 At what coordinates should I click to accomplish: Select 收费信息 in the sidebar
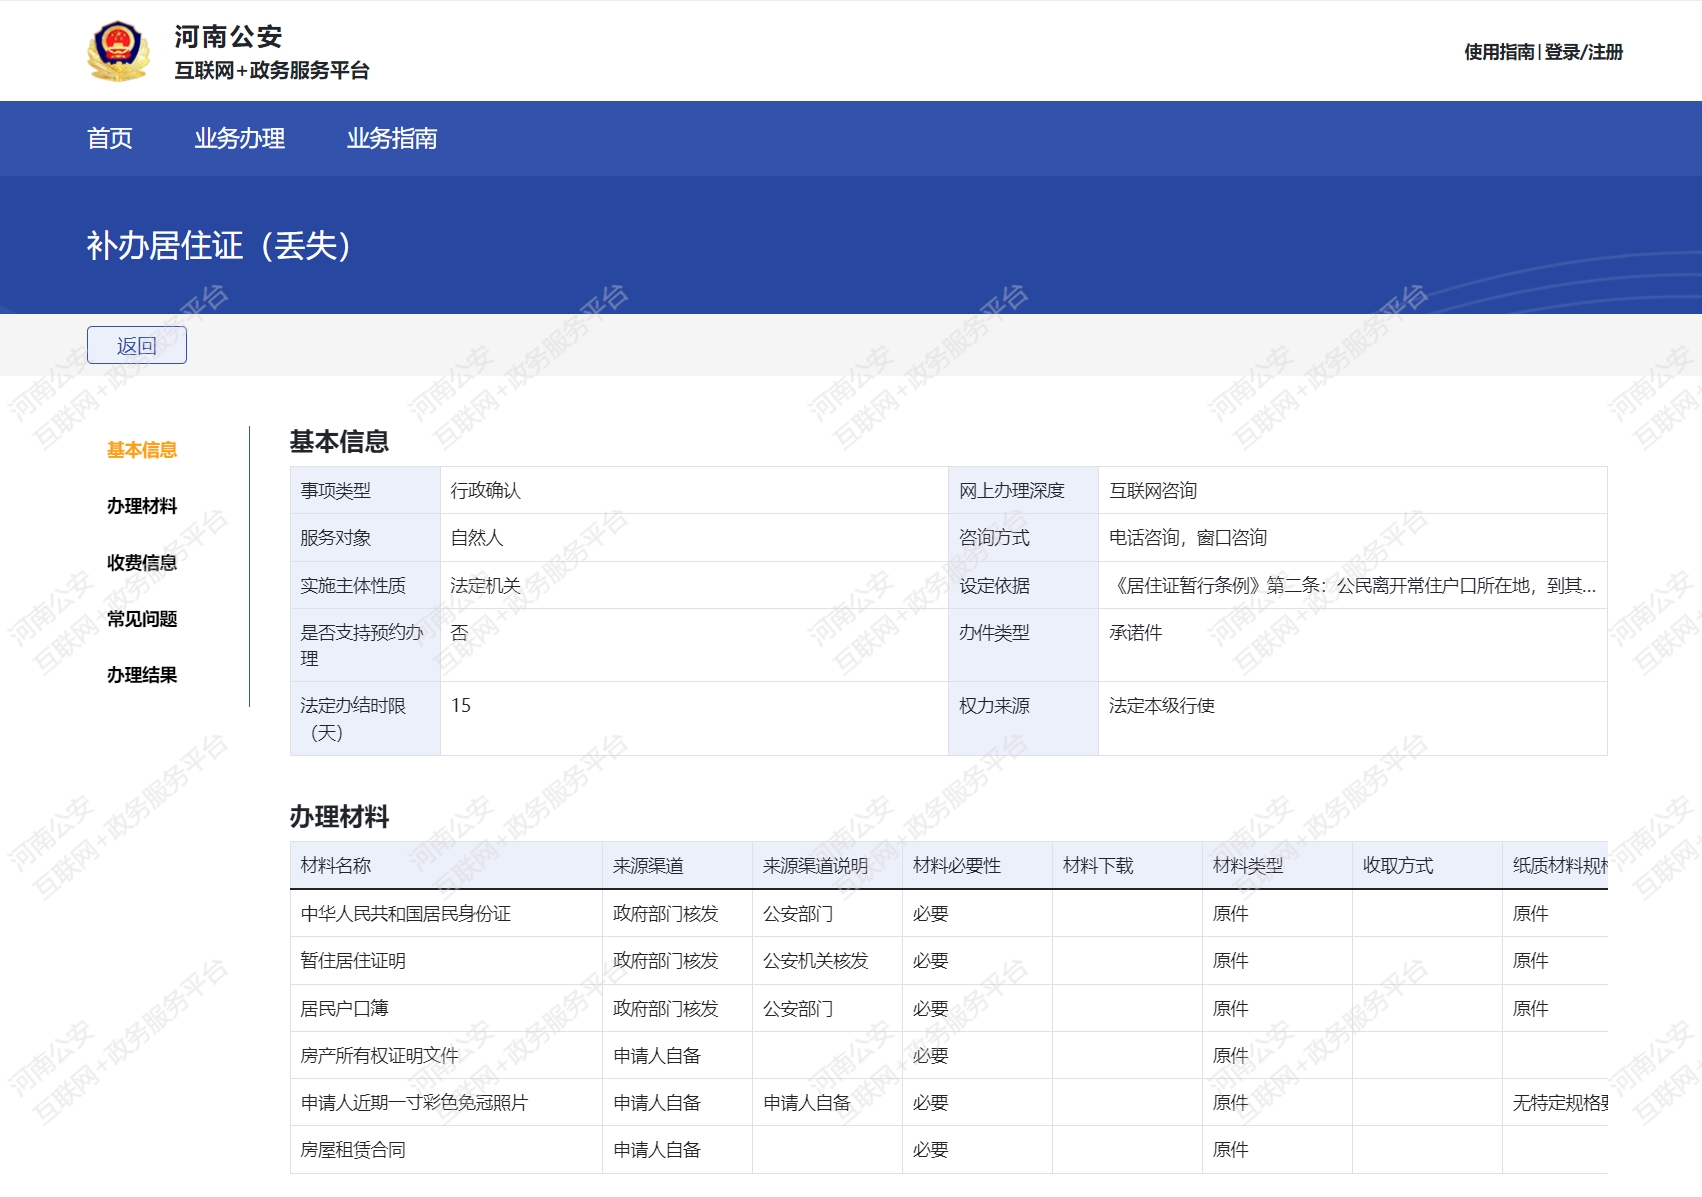point(142,563)
